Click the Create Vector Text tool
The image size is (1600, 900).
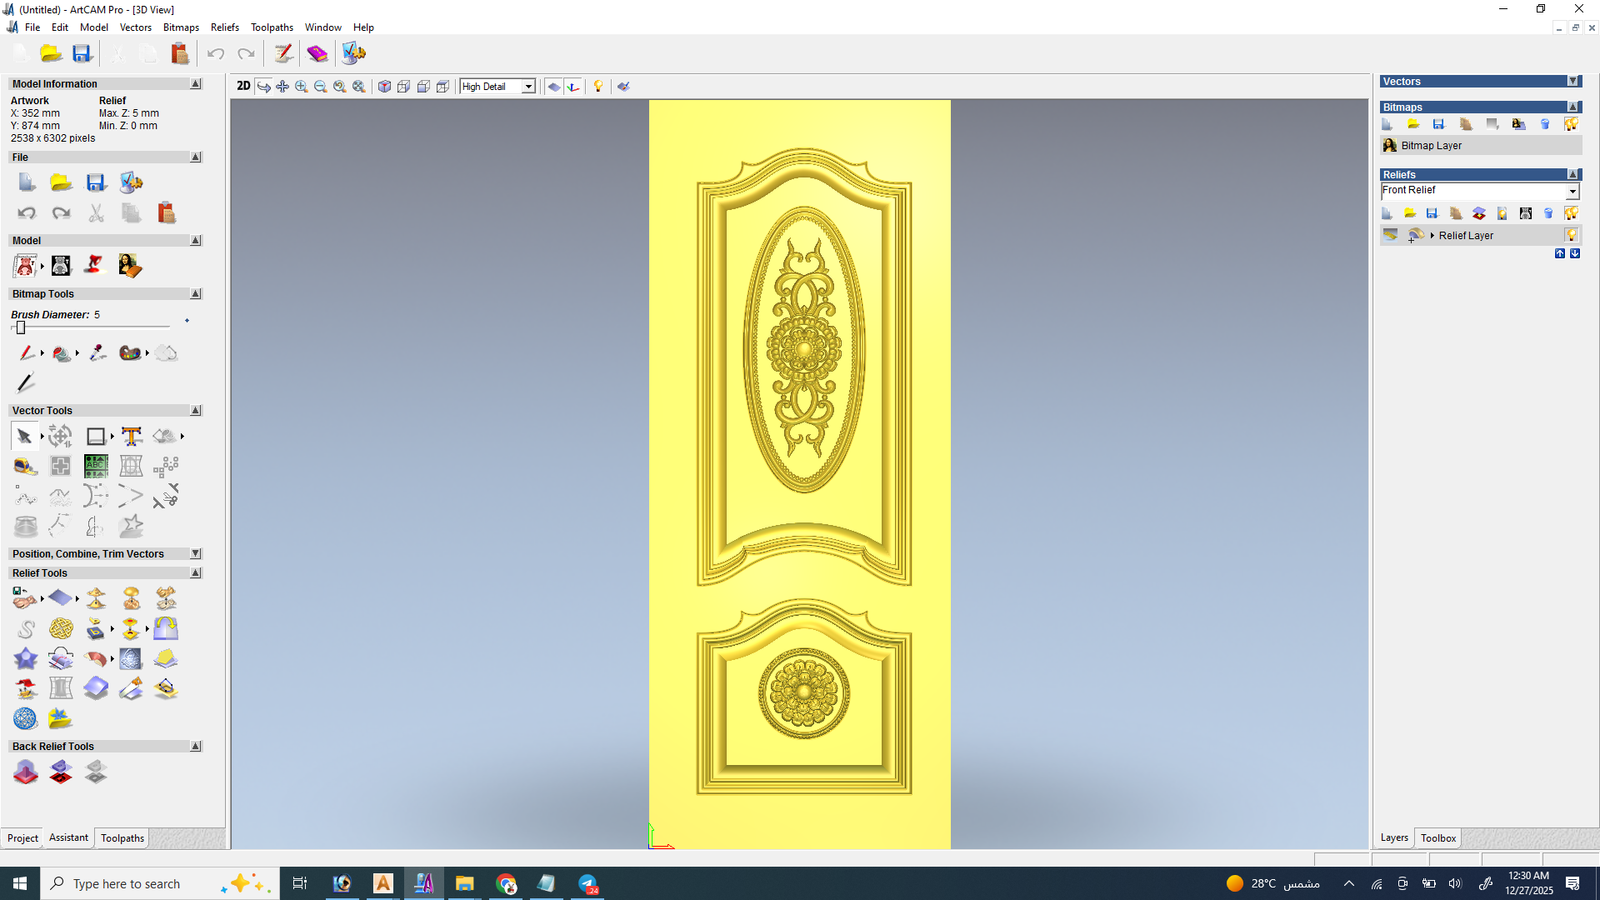click(x=131, y=436)
